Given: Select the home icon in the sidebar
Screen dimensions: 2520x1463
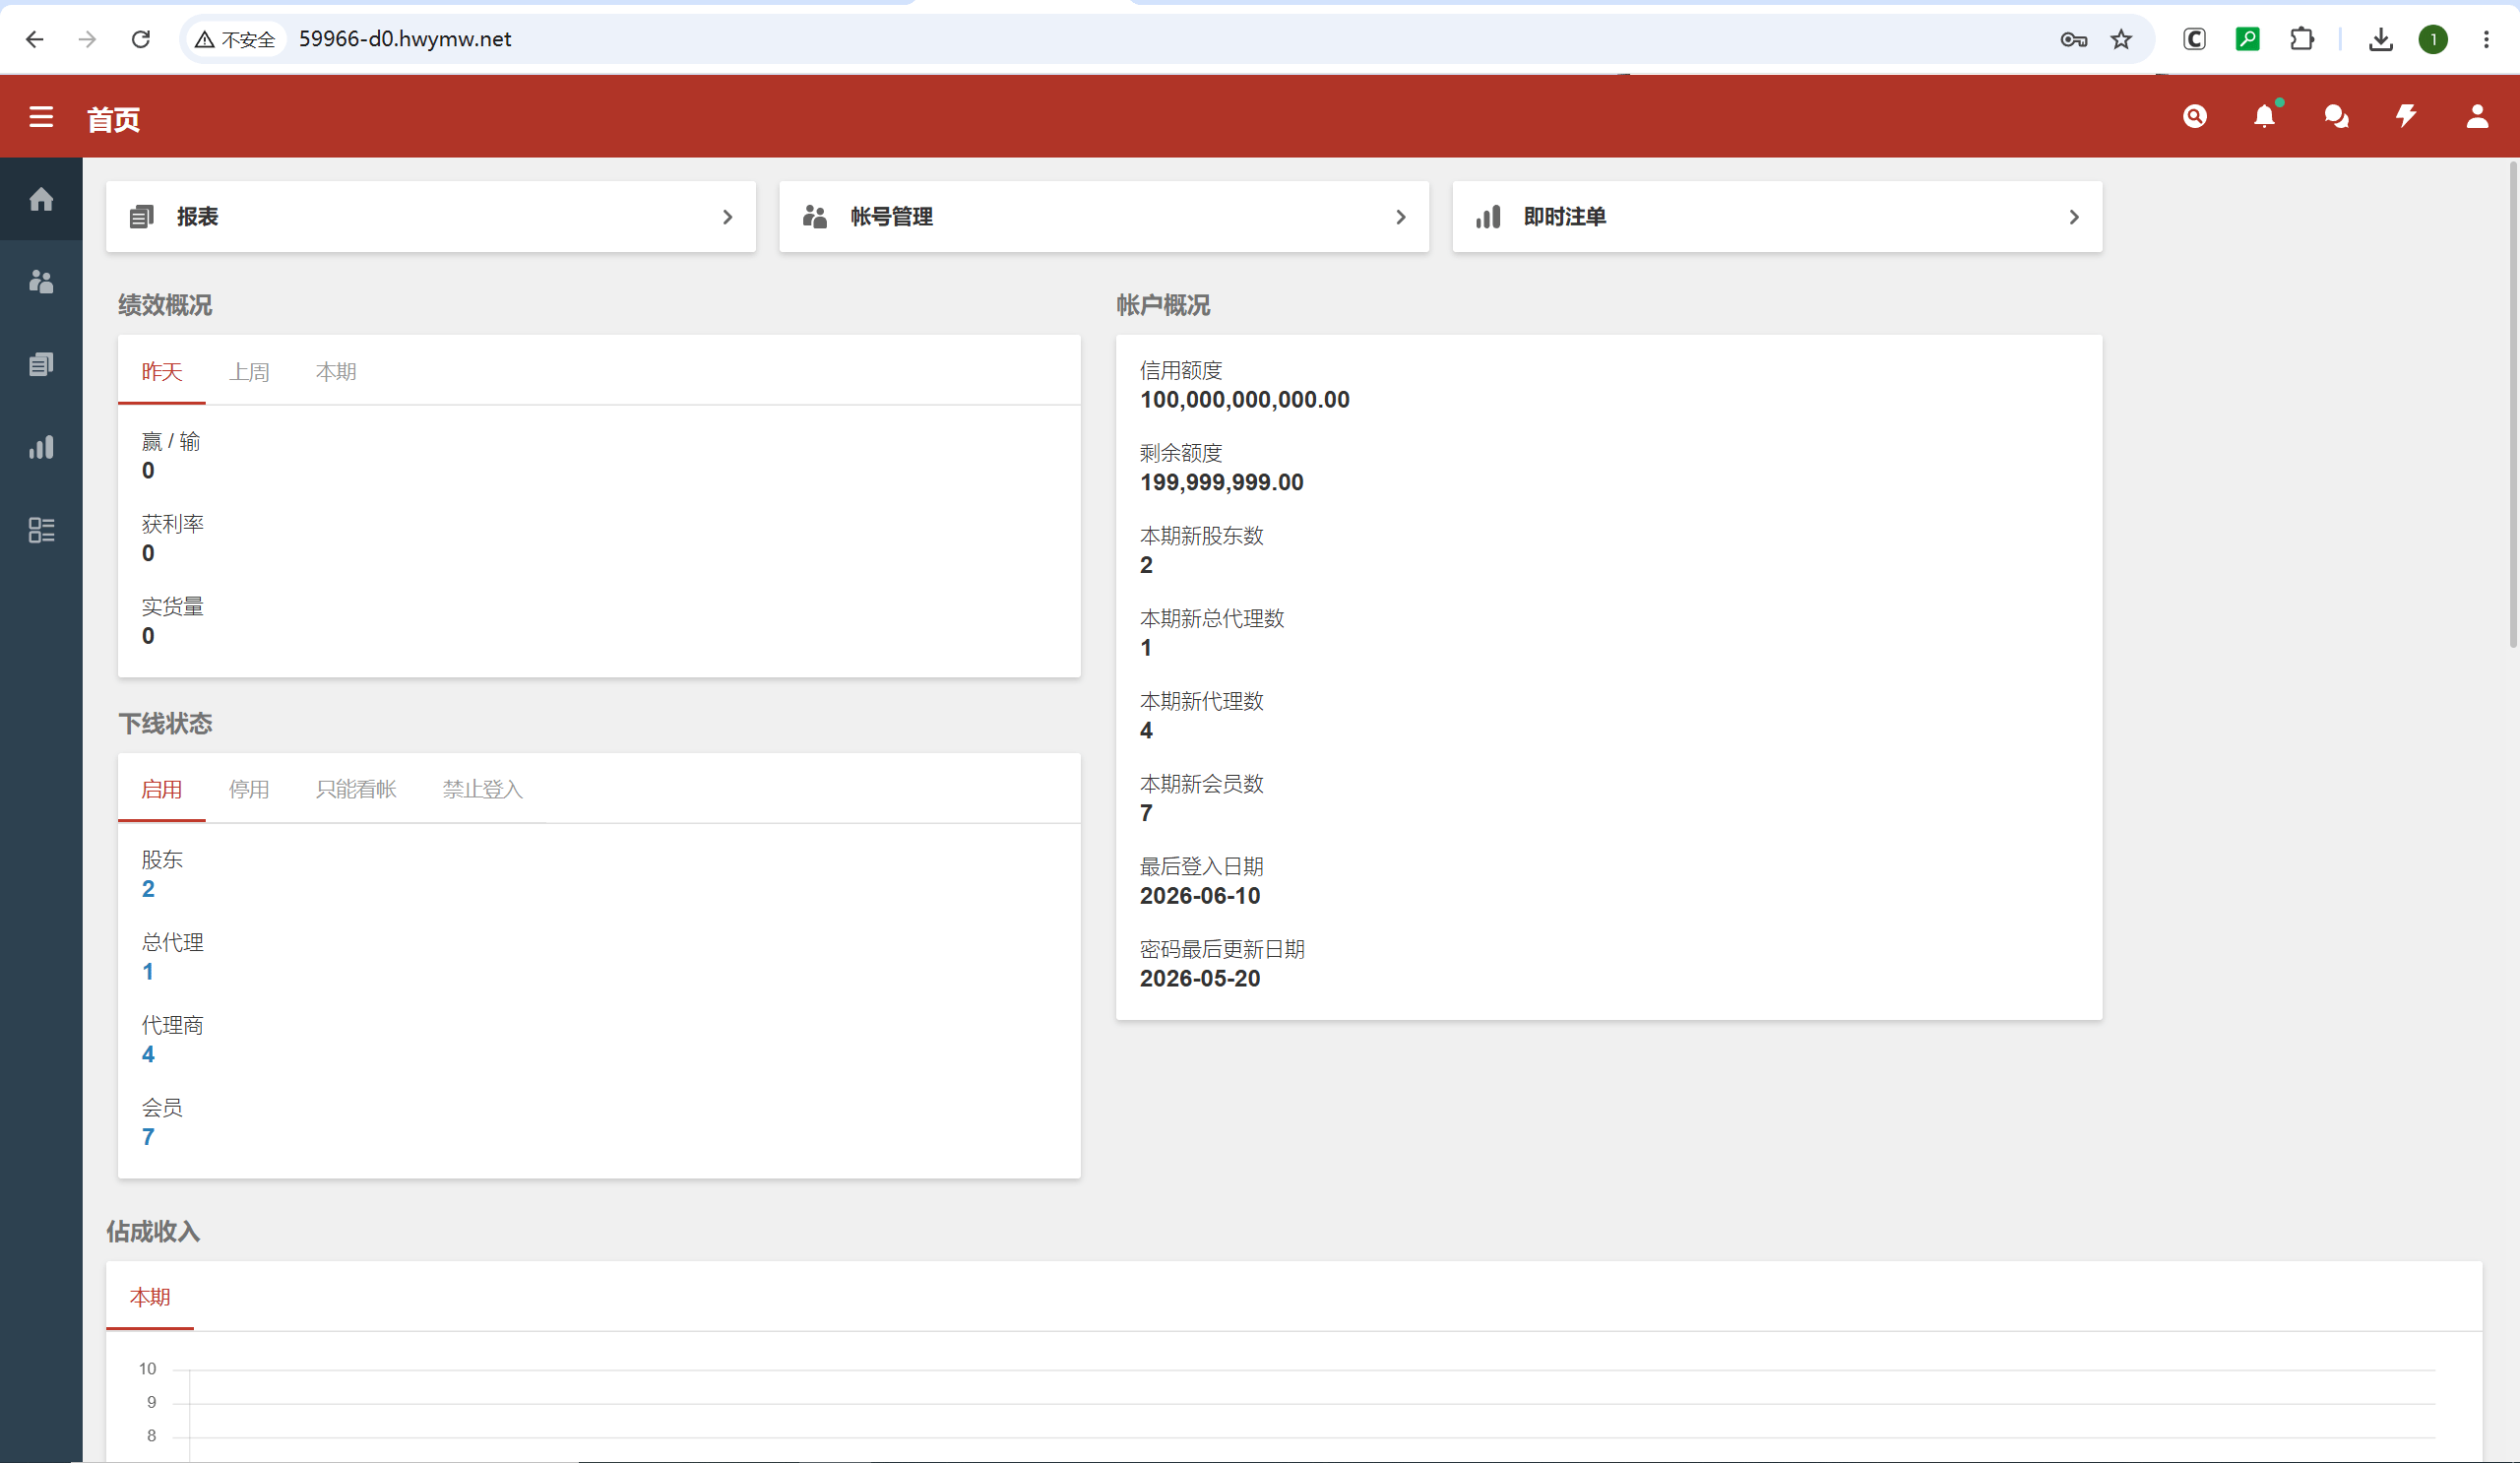Looking at the screenshot, I should pyautogui.click(x=41, y=199).
